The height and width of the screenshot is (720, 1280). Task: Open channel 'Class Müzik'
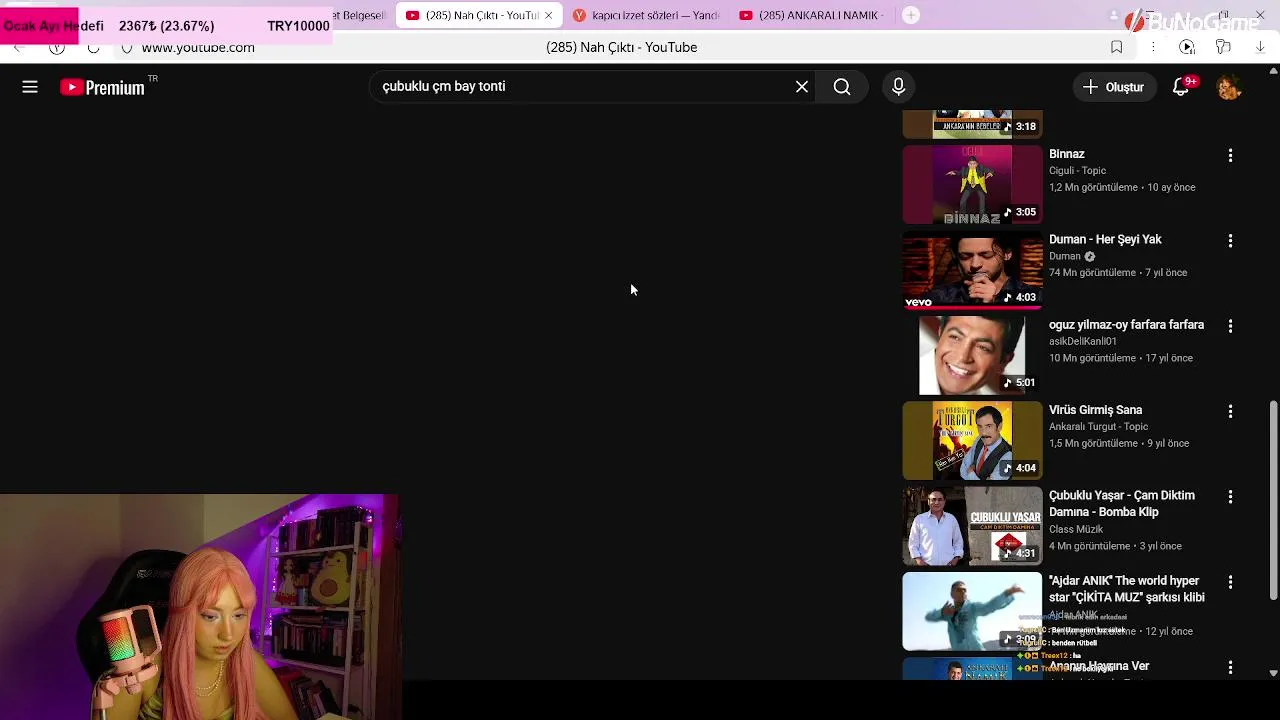(1076, 529)
